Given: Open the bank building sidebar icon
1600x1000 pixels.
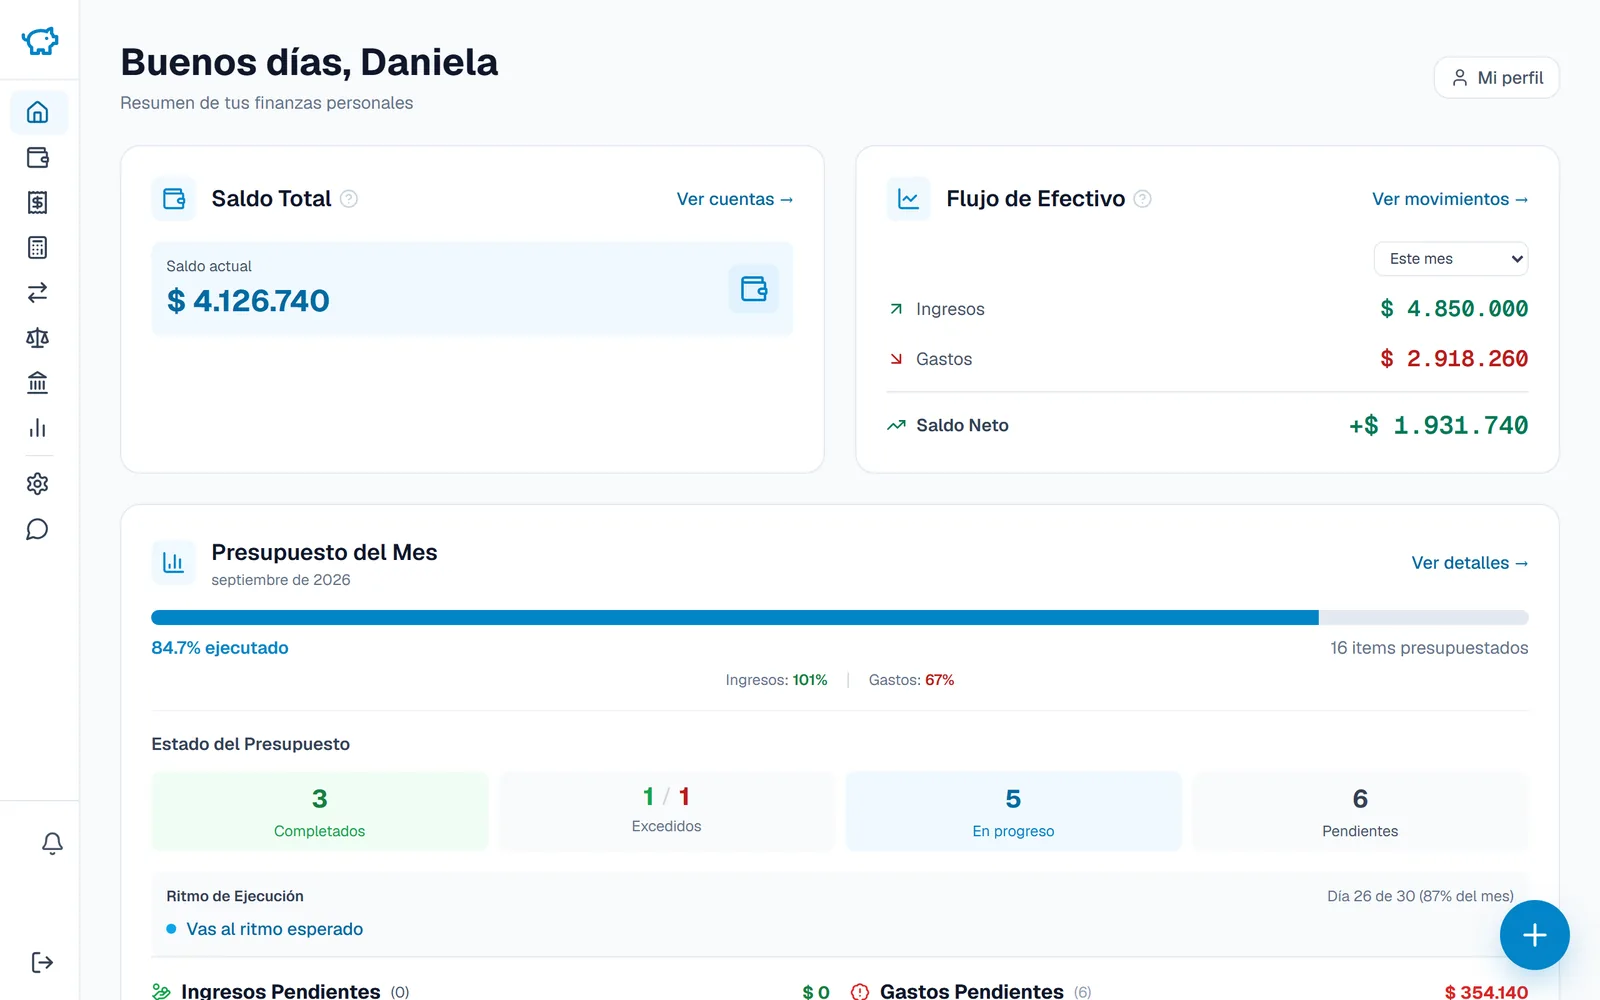Looking at the screenshot, I should (38, 383).
